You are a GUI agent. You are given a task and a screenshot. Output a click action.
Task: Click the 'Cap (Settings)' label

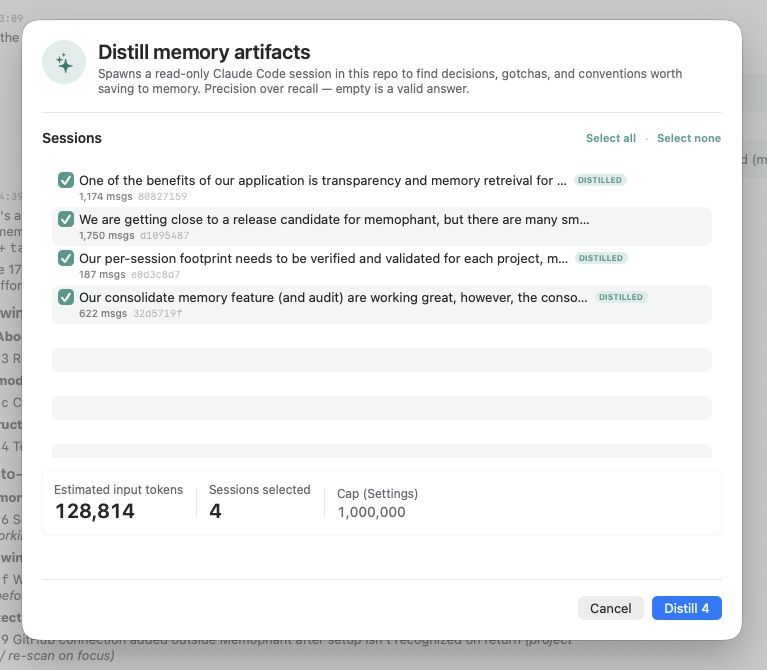point(377,493)
